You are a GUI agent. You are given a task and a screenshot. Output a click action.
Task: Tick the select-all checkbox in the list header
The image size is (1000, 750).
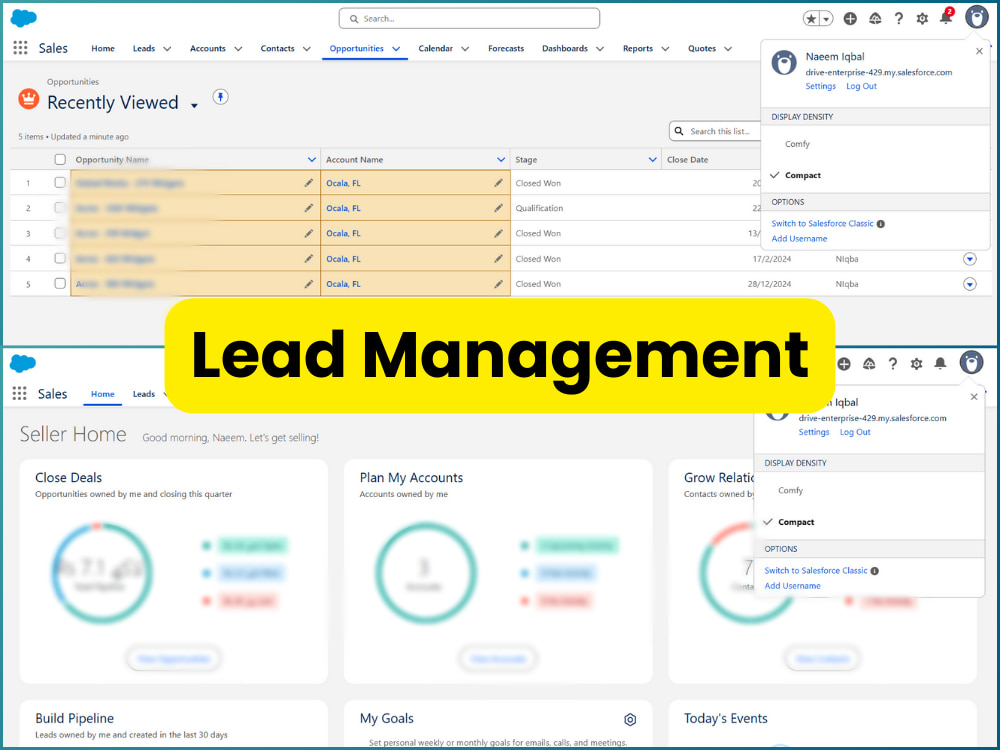60,159
